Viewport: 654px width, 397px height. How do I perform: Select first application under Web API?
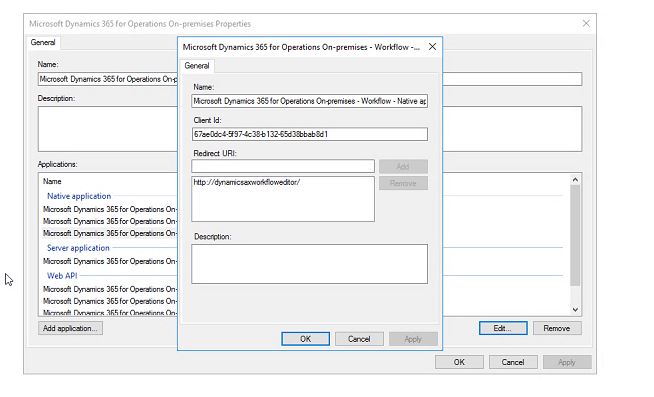[x=110, y=289]
